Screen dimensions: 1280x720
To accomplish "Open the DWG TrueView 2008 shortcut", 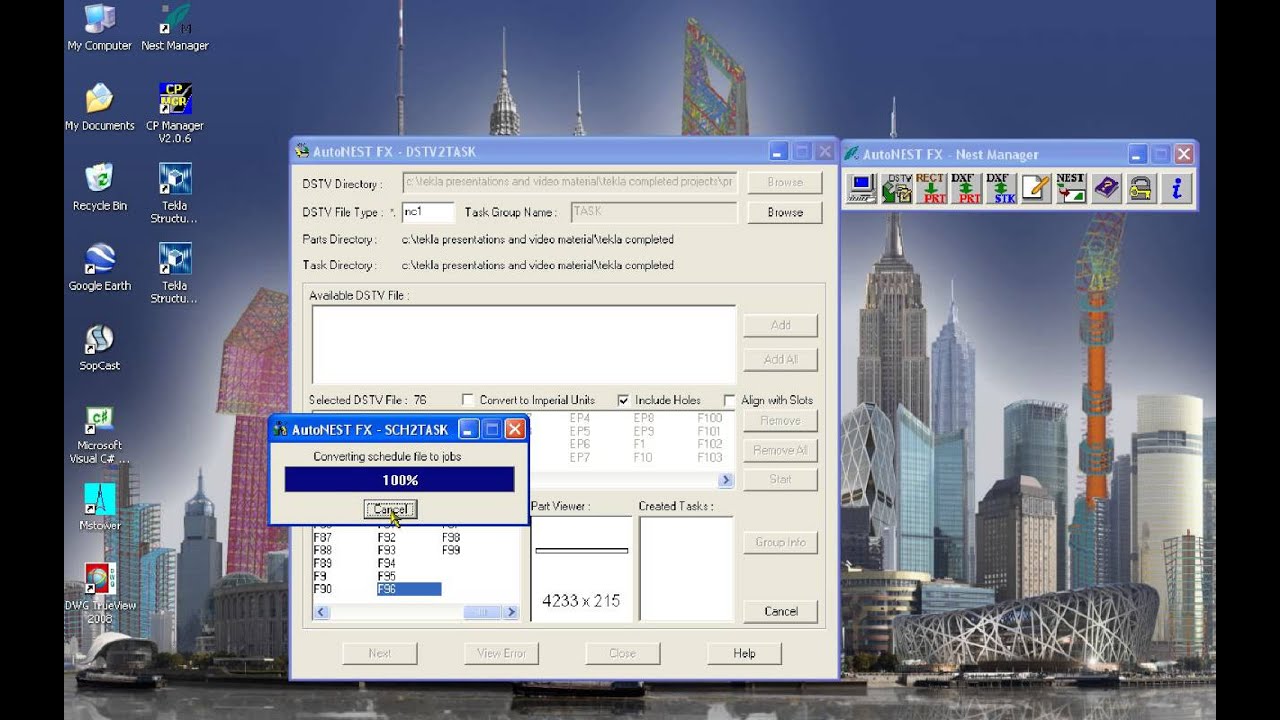I will (x=99, y=594).
